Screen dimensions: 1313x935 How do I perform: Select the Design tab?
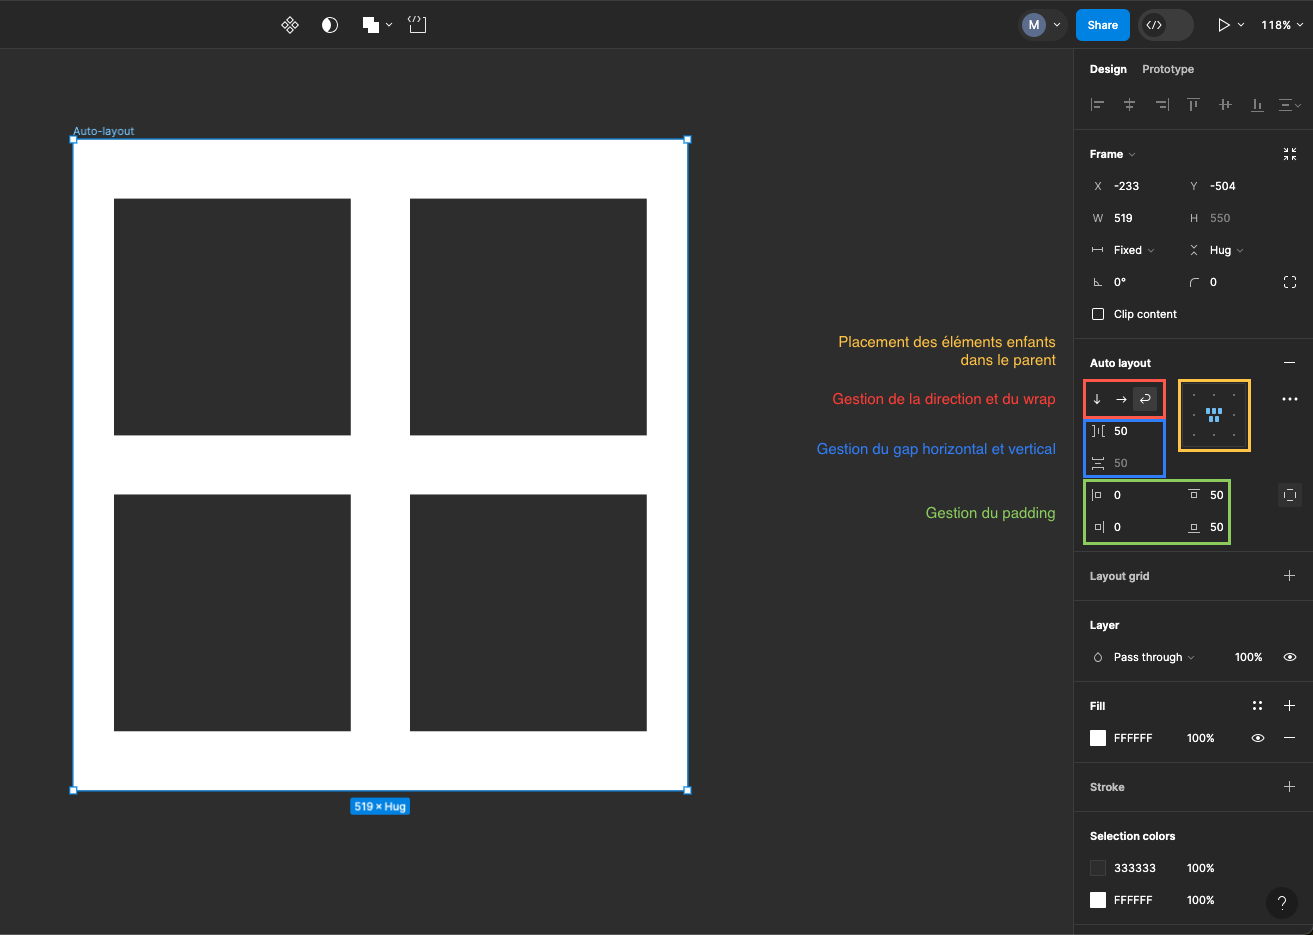(1108, 69)
